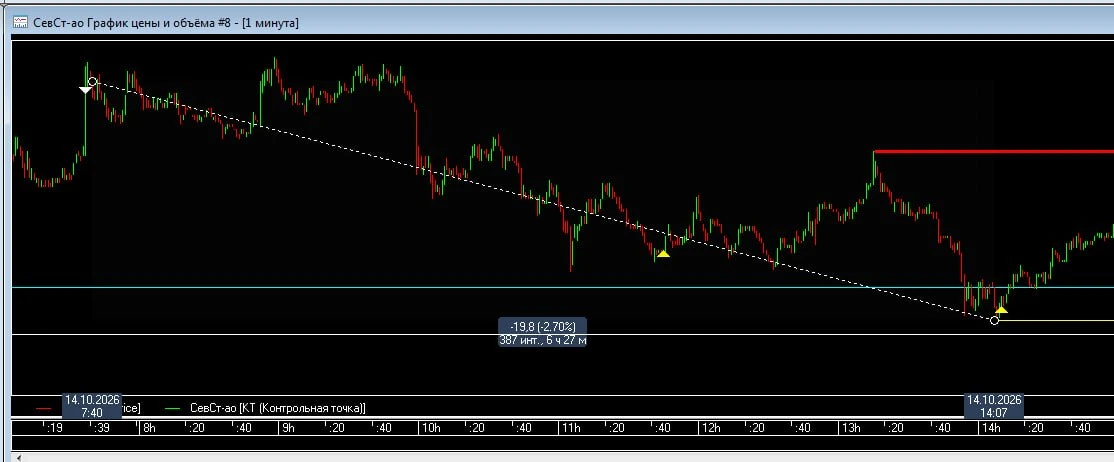Click the '14.10.2026 14:07' date tooltip
The height and width of the screenshot is (462, 1114).
(994, 405)
